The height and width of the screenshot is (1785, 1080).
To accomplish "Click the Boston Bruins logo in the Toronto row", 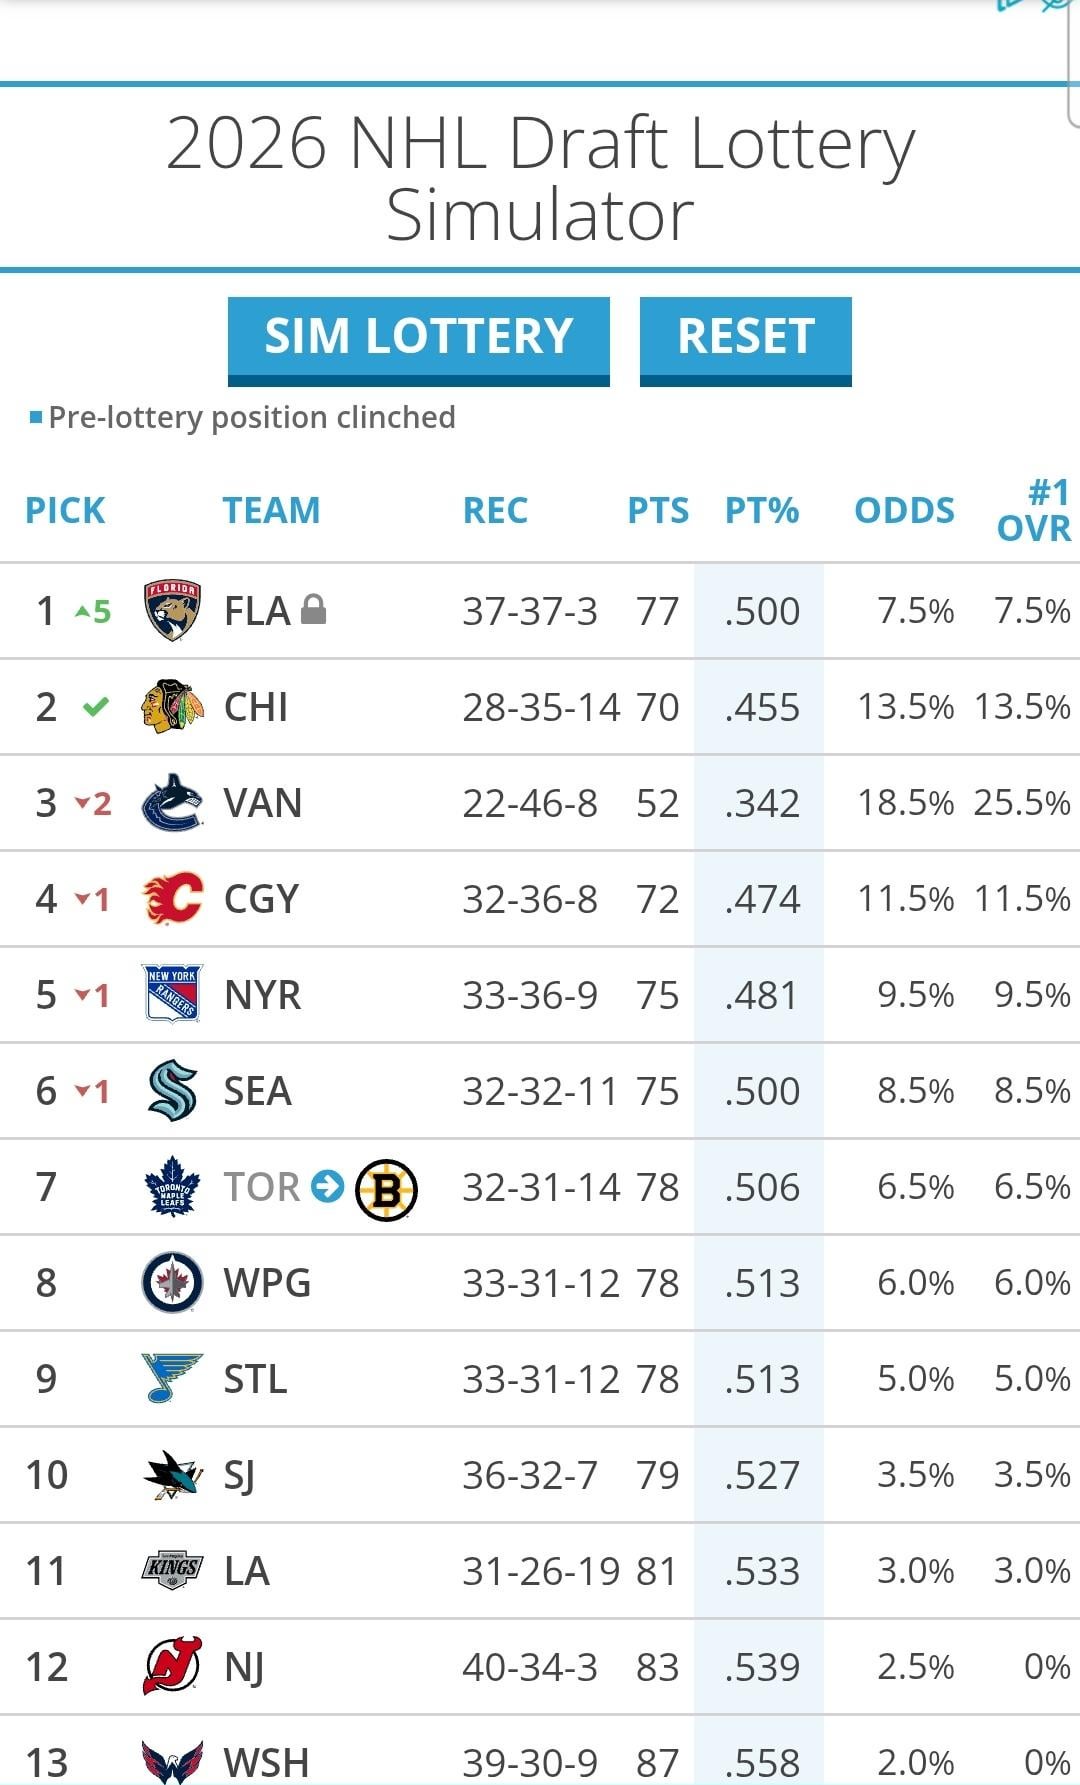I will click(x=386, y=1189).
